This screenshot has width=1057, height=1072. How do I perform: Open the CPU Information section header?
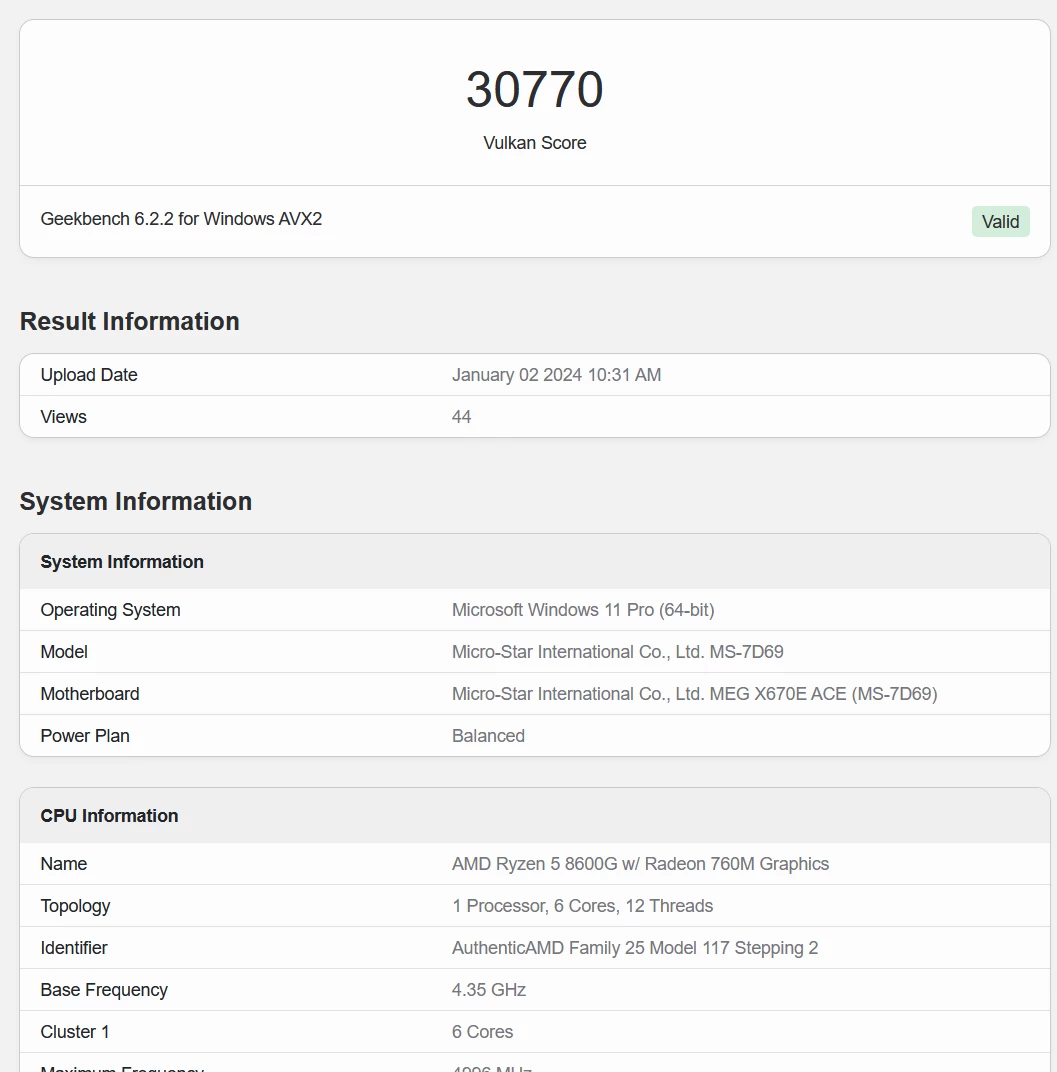click(109, 815)
